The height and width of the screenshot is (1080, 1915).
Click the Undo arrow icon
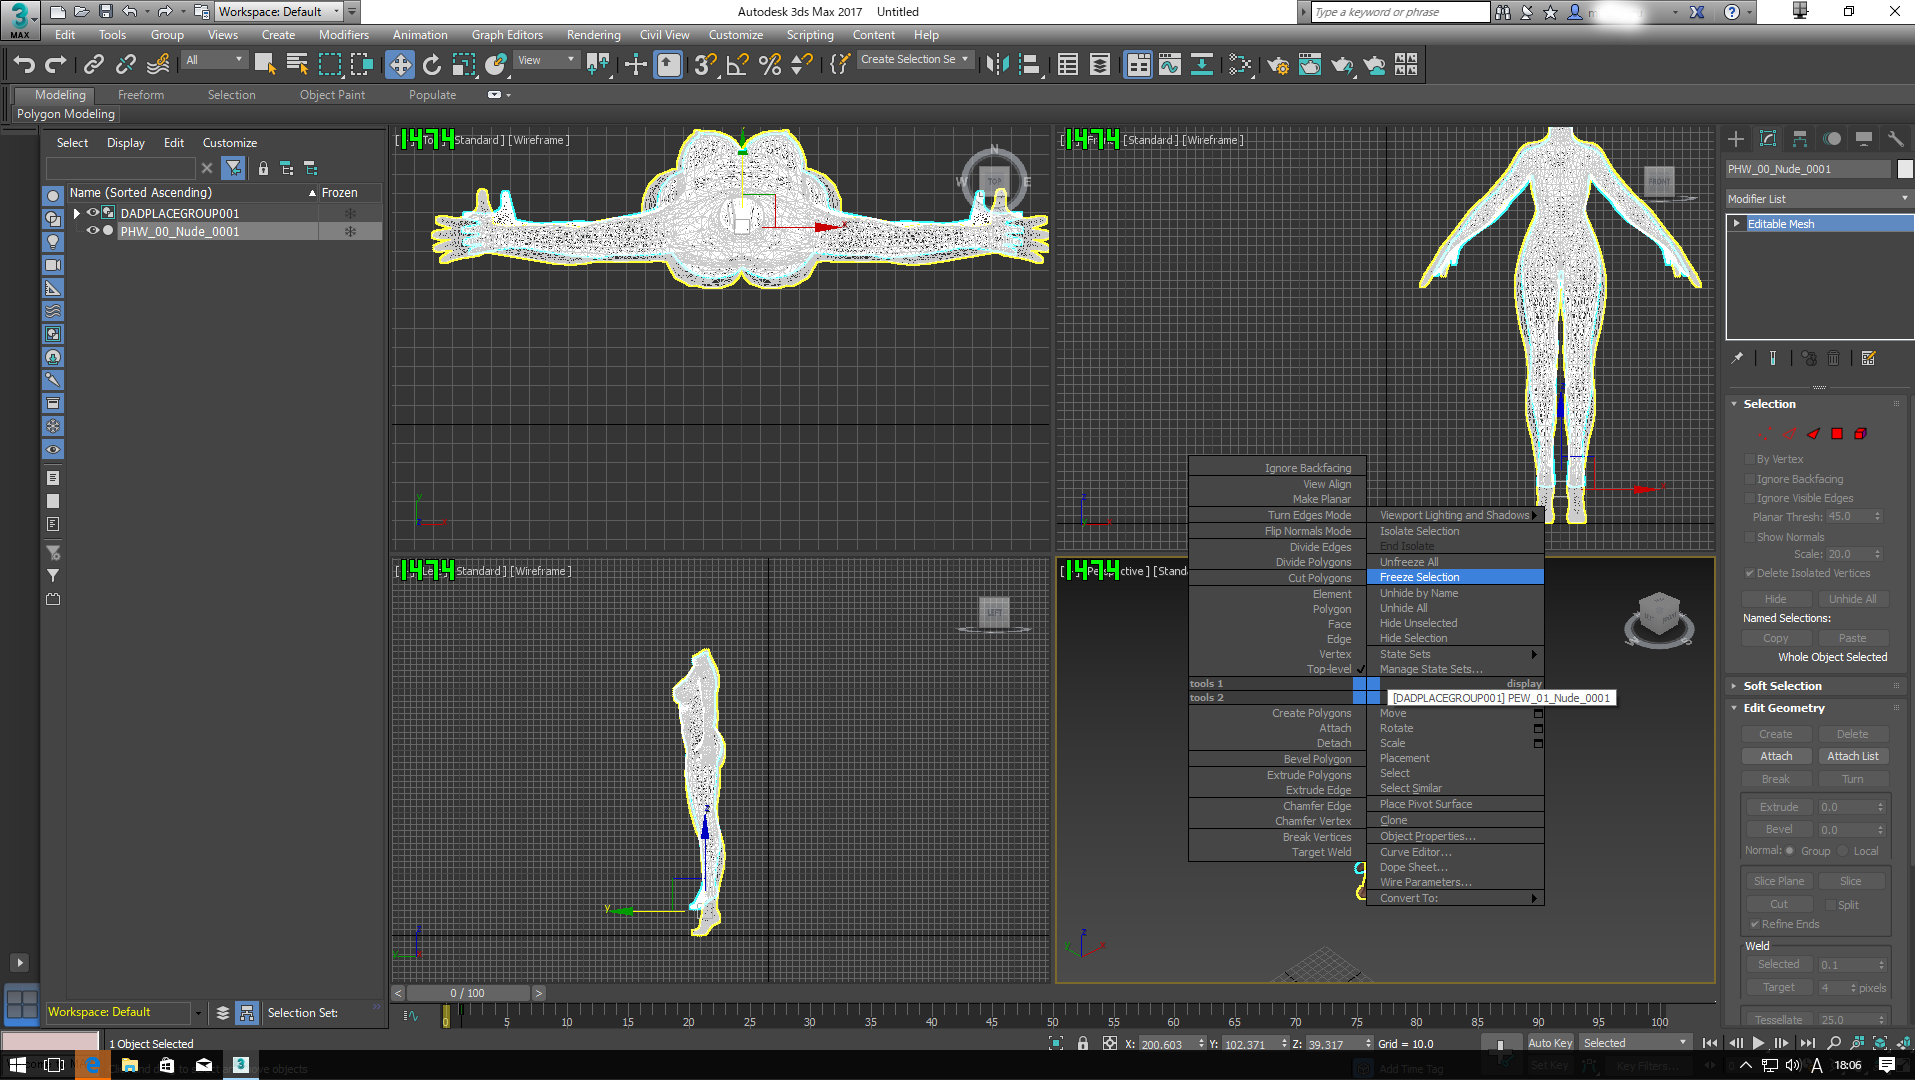coord(24,65)
